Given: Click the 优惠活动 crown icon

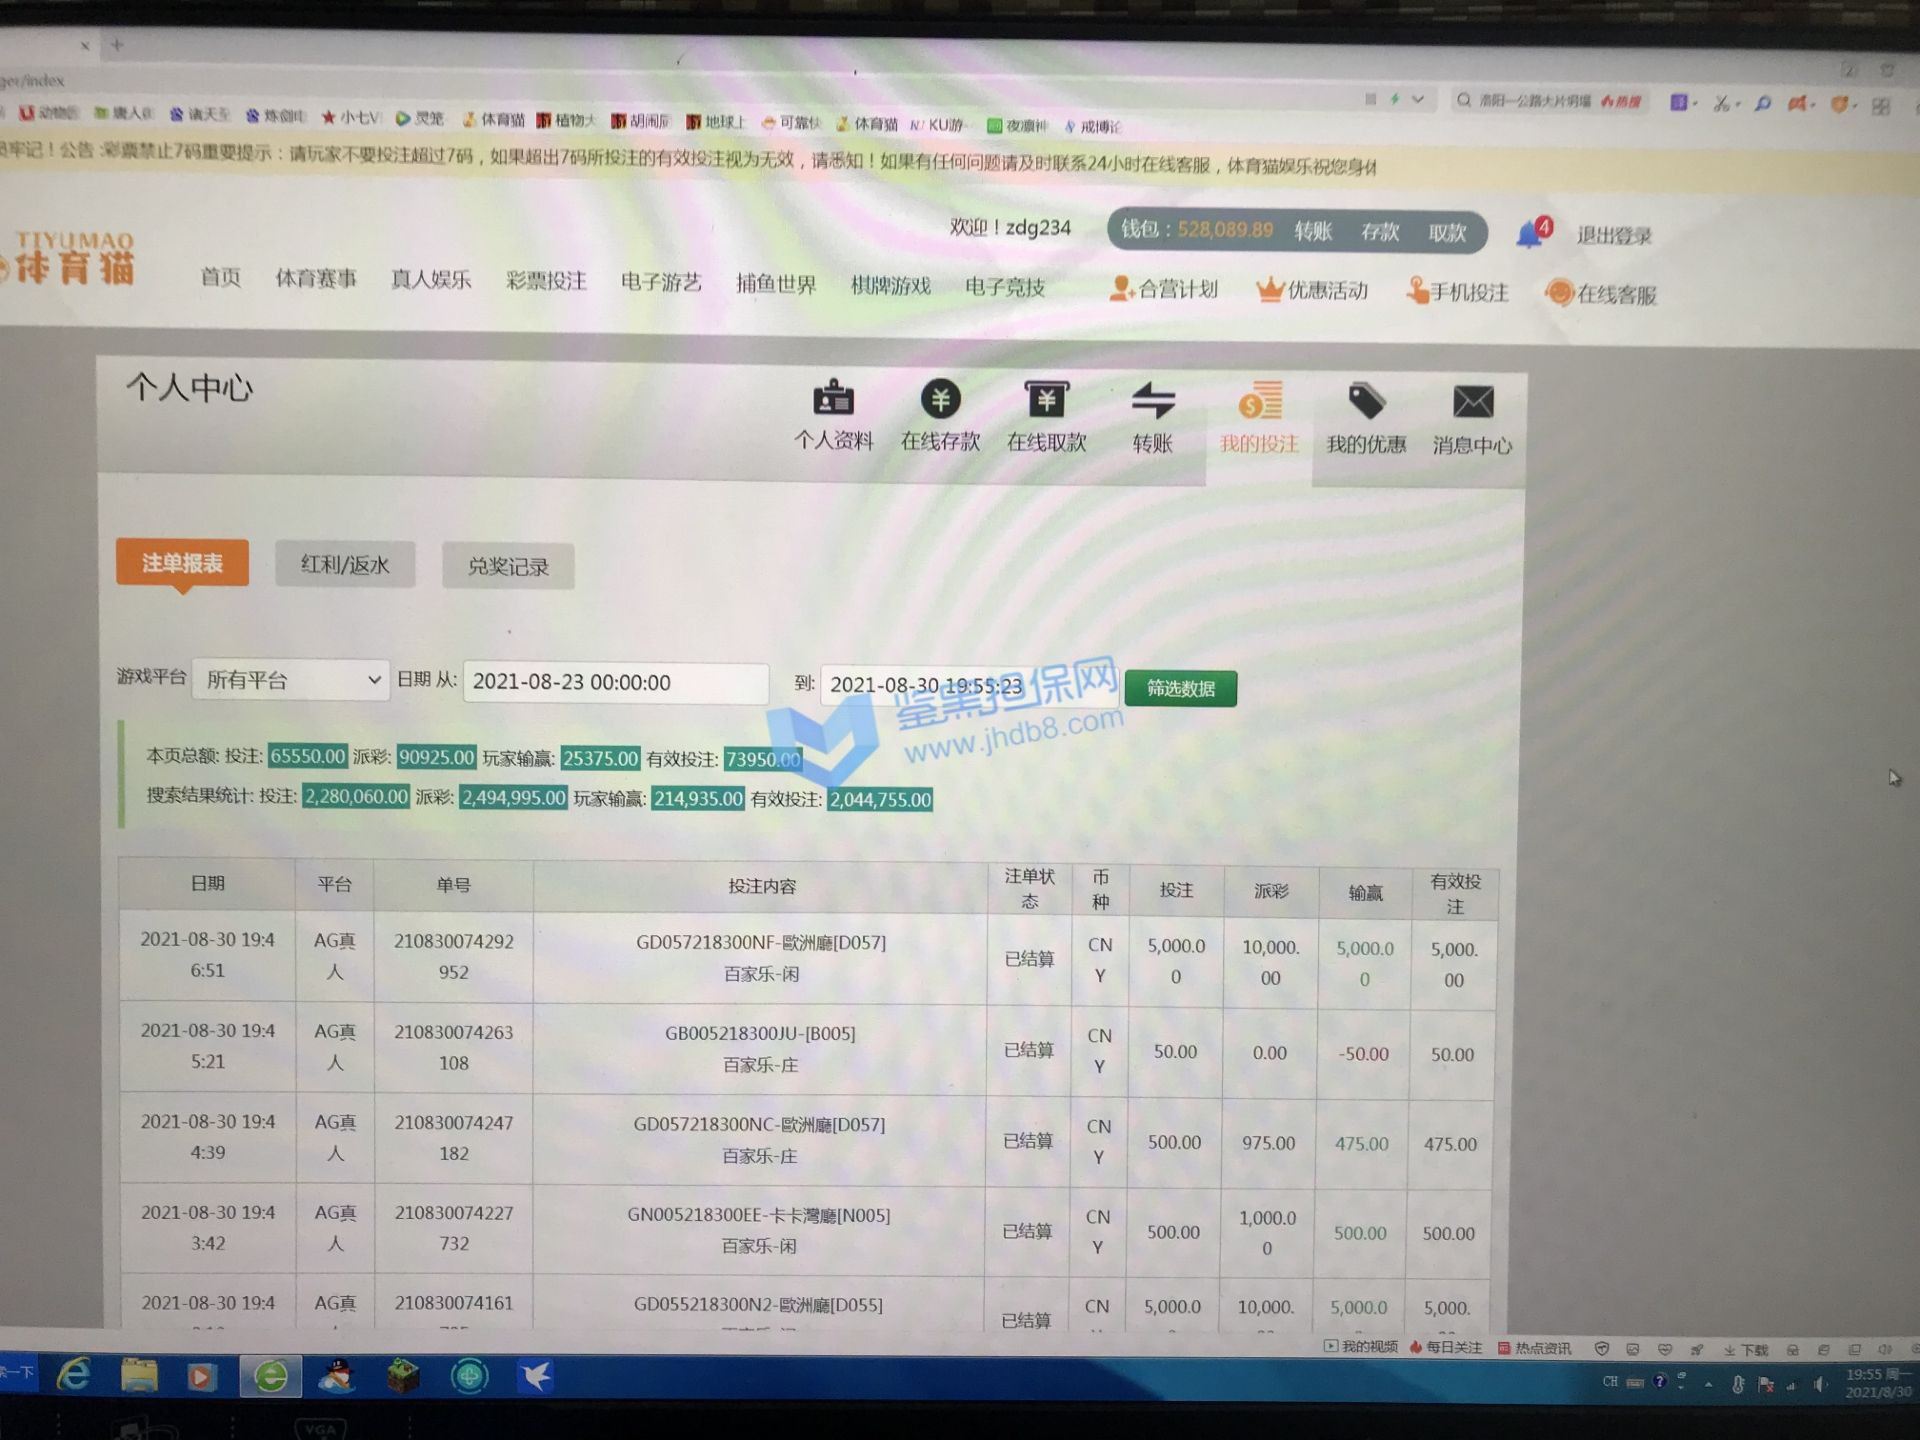Looking at the screenshot, I should click(x=1269, y=290).
